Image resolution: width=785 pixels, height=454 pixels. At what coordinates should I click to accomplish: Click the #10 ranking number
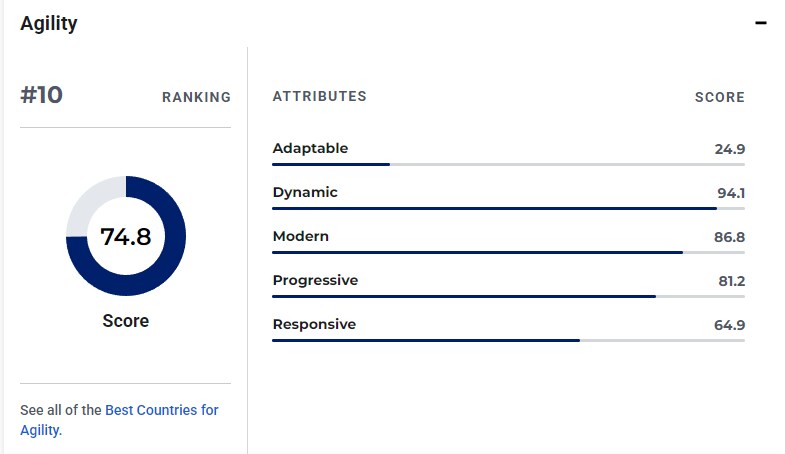pyautogui.click(x=42, y=95)
